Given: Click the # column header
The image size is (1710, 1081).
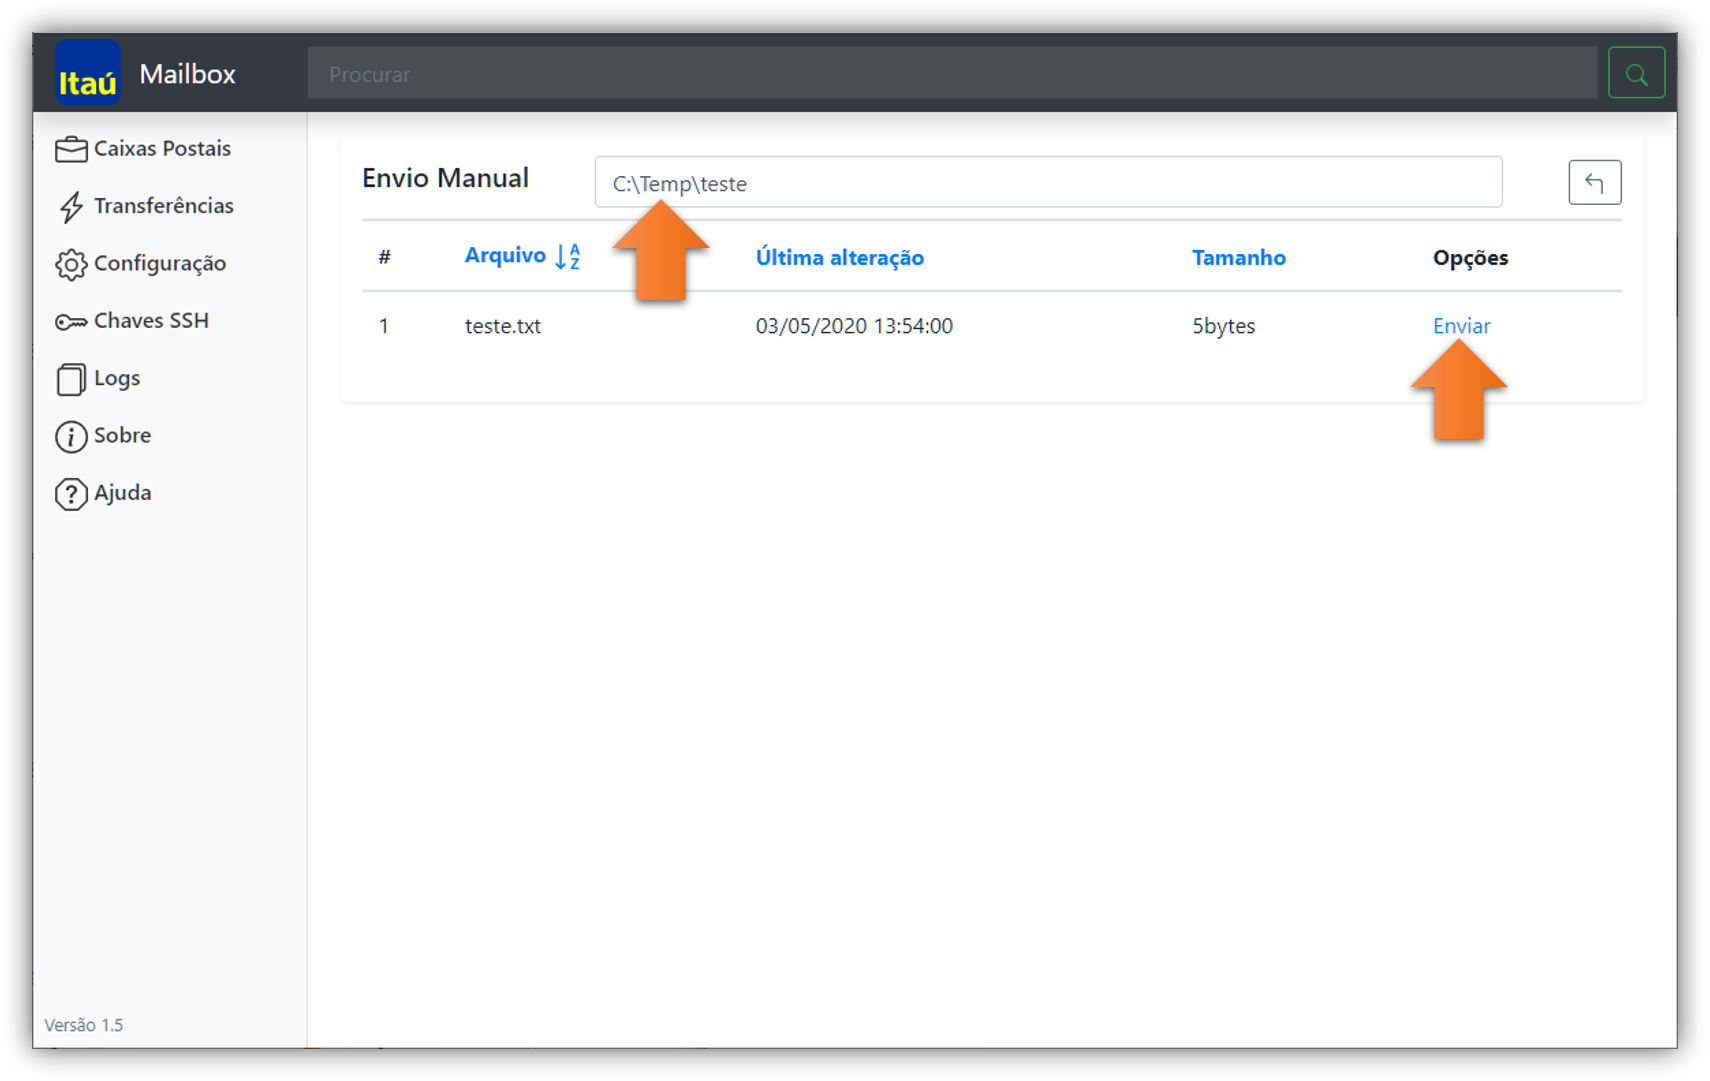Looking at the screenshot, I should [x=384, y=258].
